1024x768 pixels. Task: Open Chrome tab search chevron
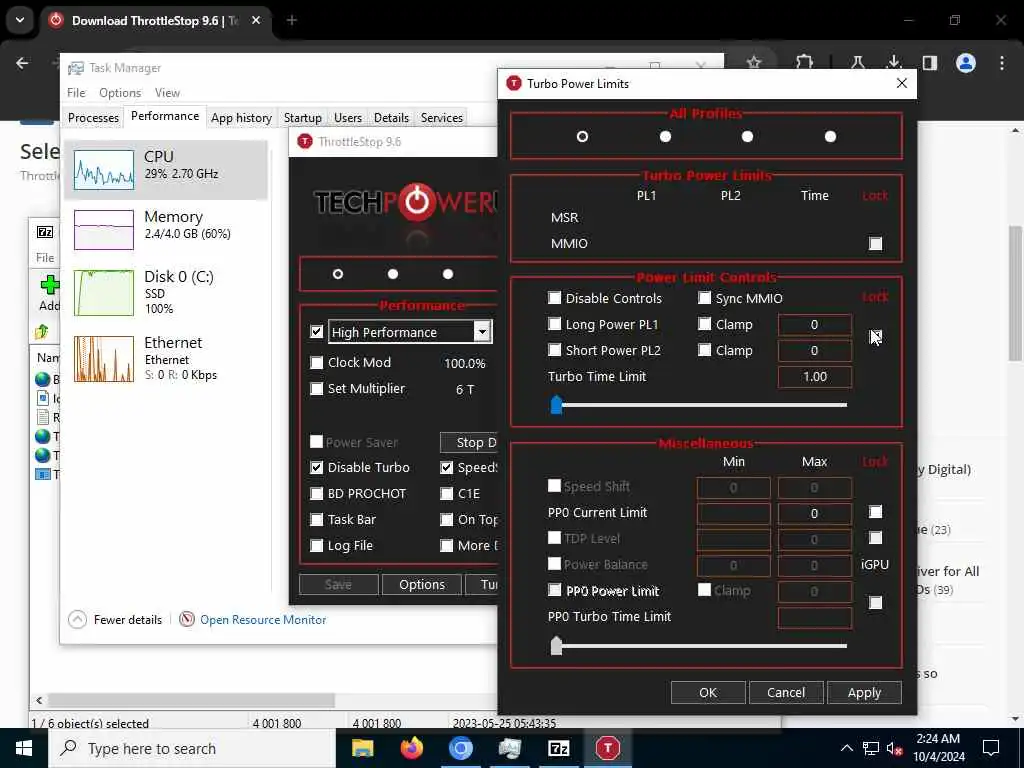click(20, 20)
